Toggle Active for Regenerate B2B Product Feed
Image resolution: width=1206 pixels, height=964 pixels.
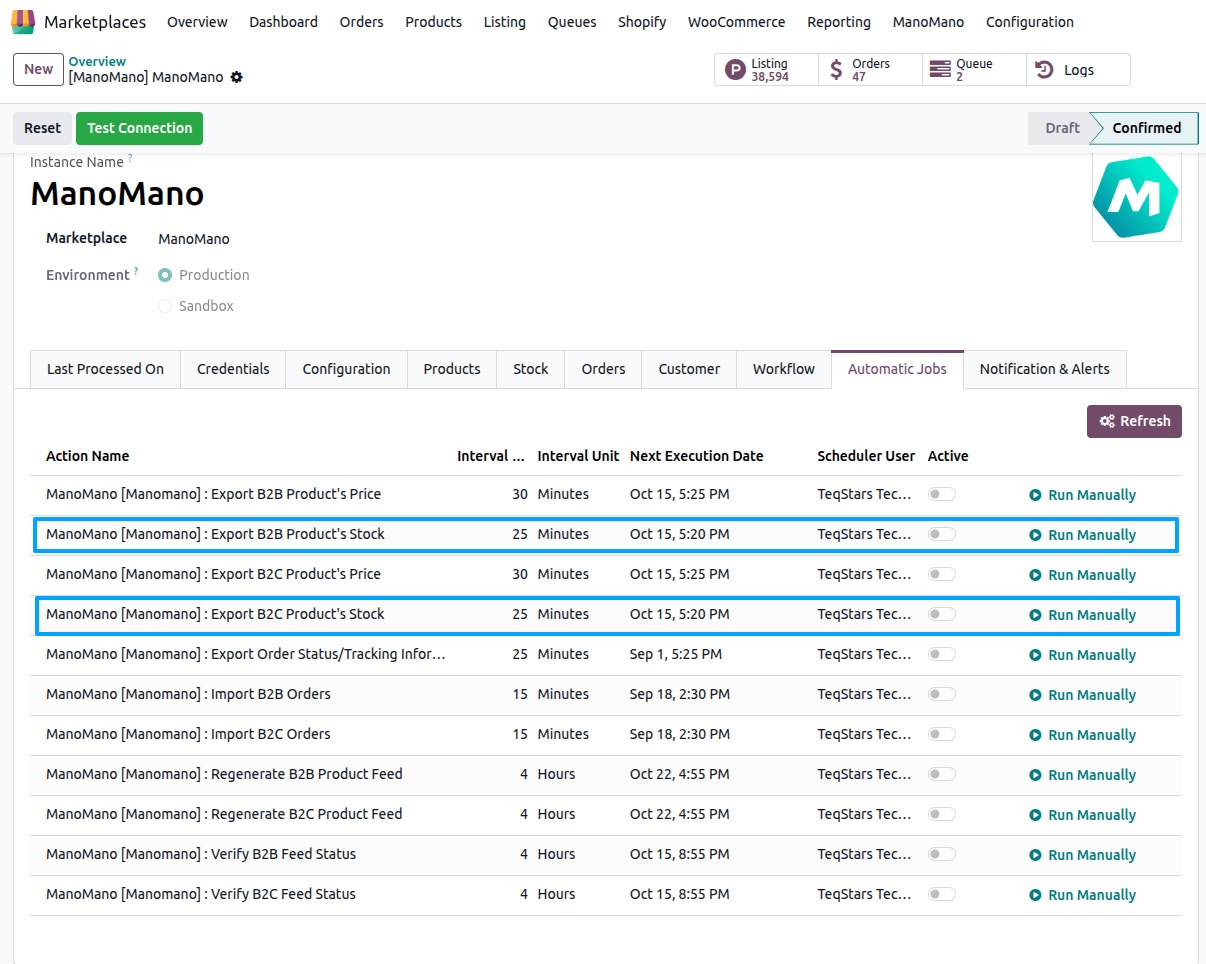pos(942,774)
